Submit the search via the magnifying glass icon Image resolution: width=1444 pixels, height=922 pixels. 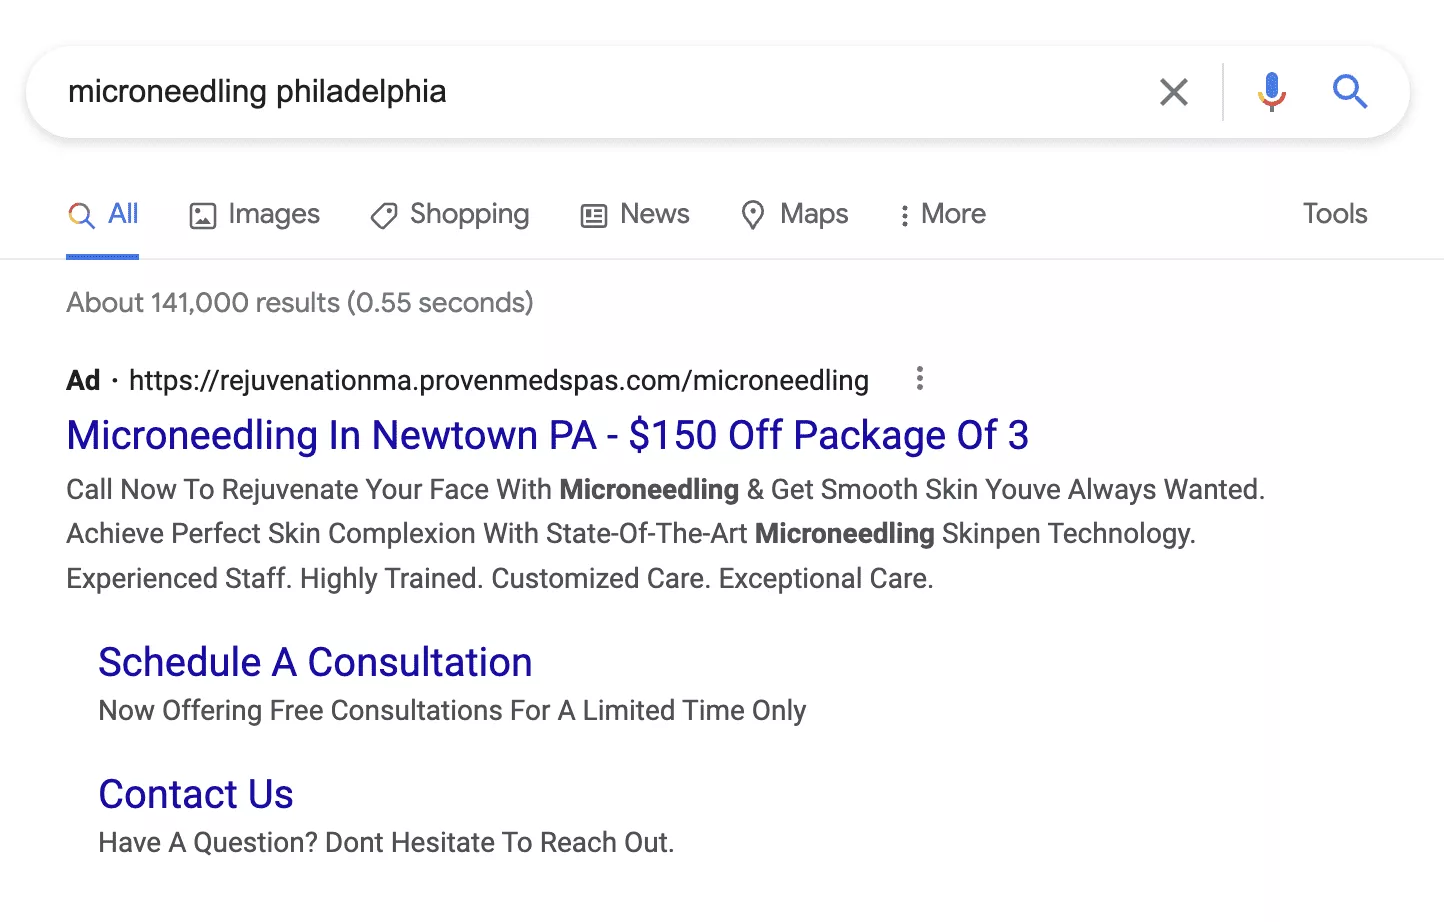point(1350,91)
